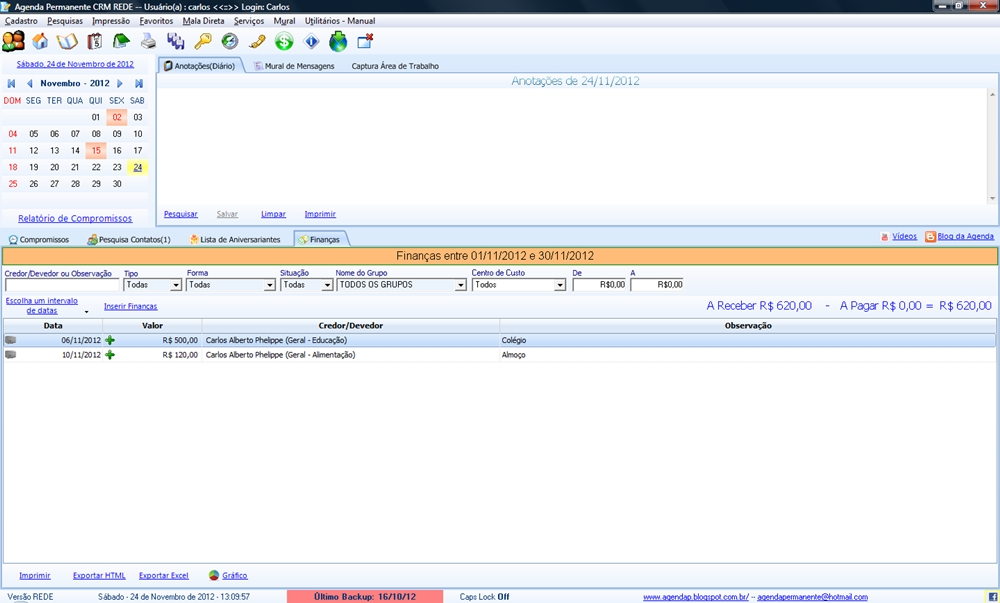This screenshot has width=1000, height=603.
Task: Switch to Captura Área de Trabalho tab
Action: click(x=395, y=66)
